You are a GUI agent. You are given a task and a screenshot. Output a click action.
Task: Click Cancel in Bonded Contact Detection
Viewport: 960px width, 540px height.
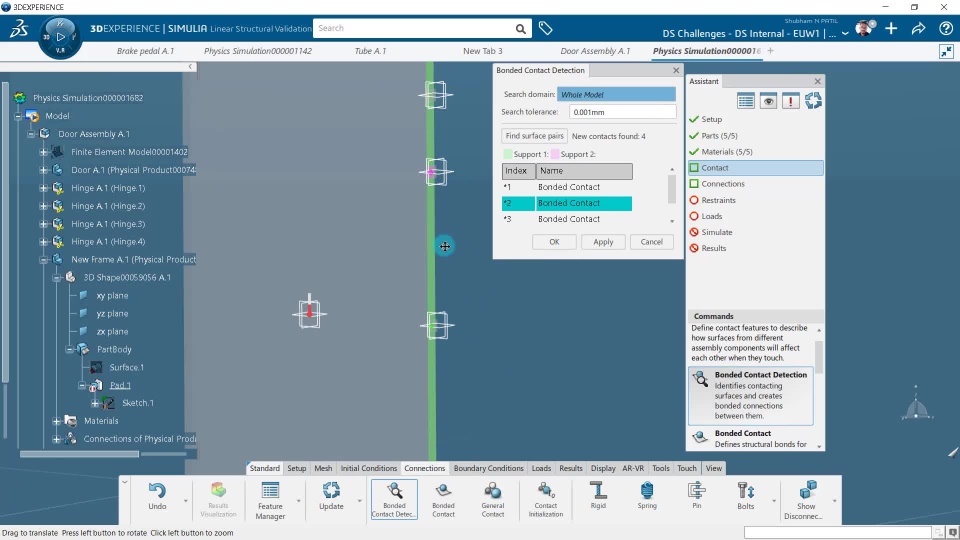(x=651, y=242)
